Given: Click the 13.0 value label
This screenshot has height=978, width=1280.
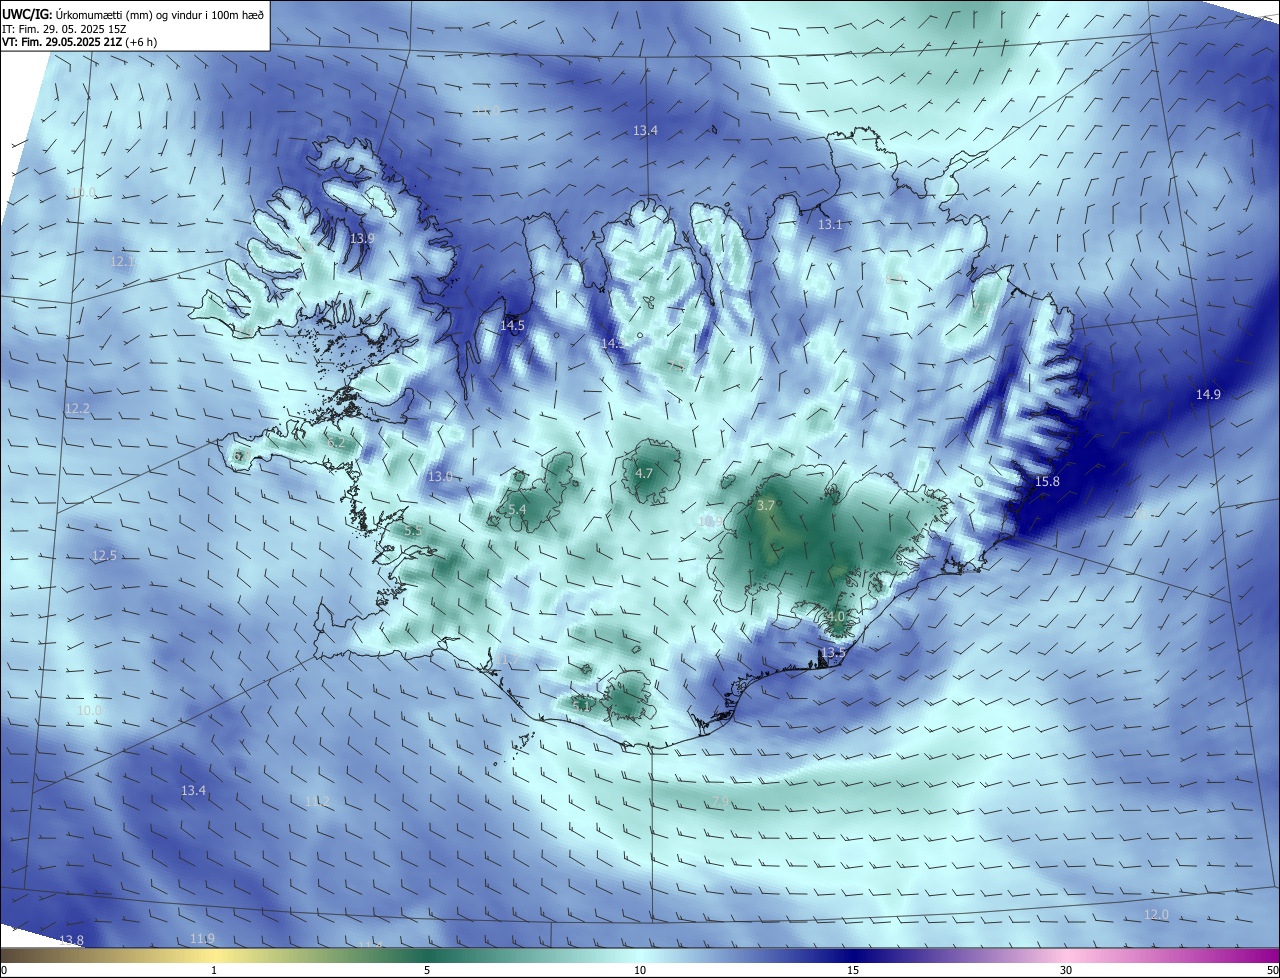Looking at the screenshot, I should point(440,477).
